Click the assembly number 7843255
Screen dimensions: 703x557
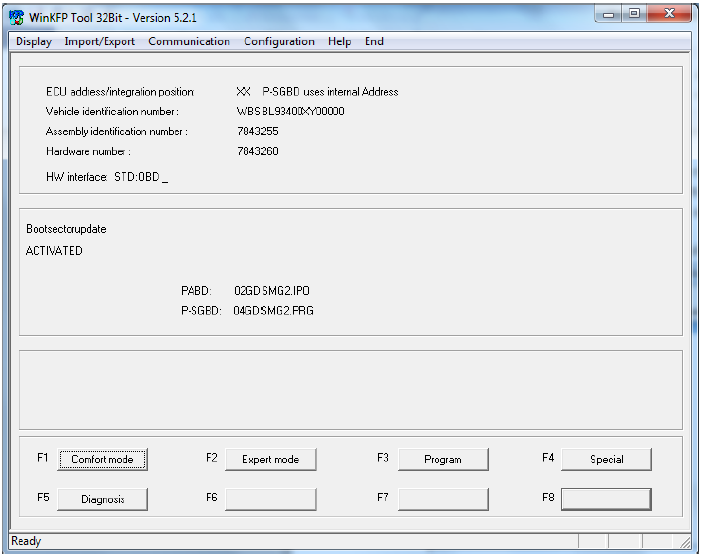(258, 131)
